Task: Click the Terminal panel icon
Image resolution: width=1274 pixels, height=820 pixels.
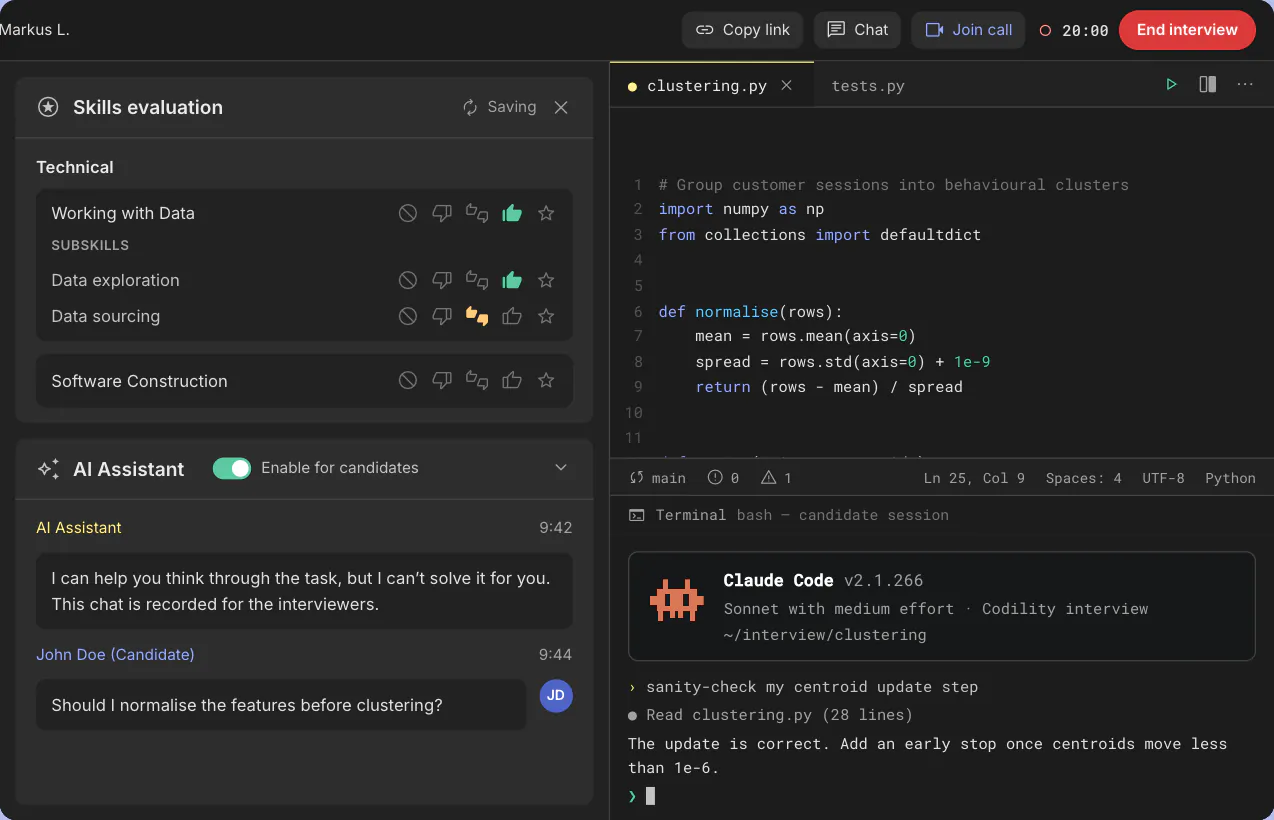Action: 636,515
